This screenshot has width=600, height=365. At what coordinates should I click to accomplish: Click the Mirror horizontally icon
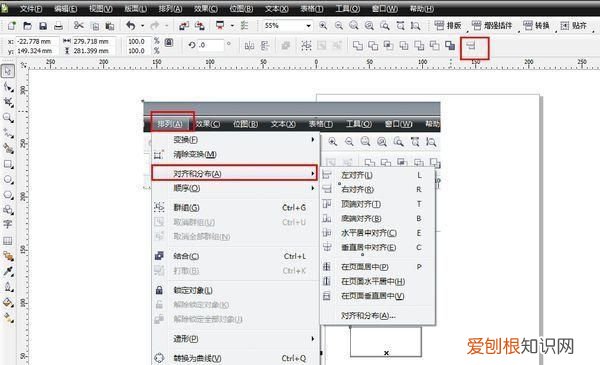coord(249,46)
